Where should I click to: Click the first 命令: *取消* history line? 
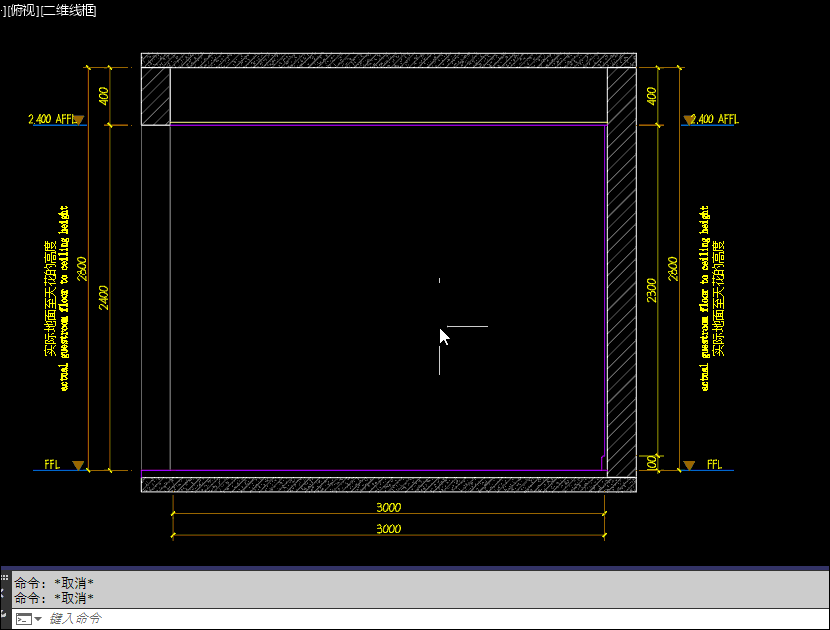(54, 583)
